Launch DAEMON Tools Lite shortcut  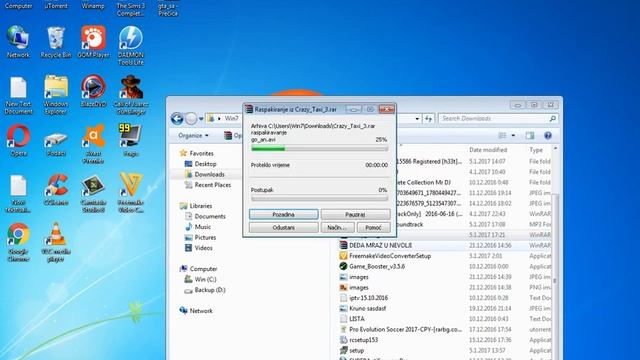tap(131, 45)
